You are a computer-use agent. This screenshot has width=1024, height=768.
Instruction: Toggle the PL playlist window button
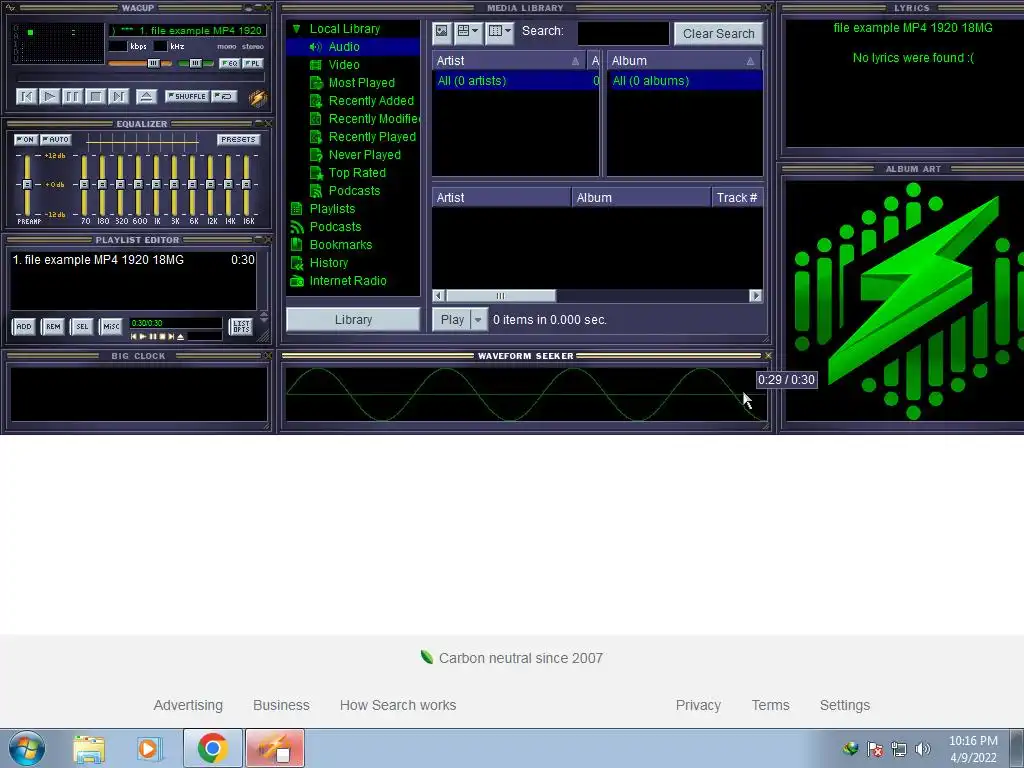pos(253,63)
